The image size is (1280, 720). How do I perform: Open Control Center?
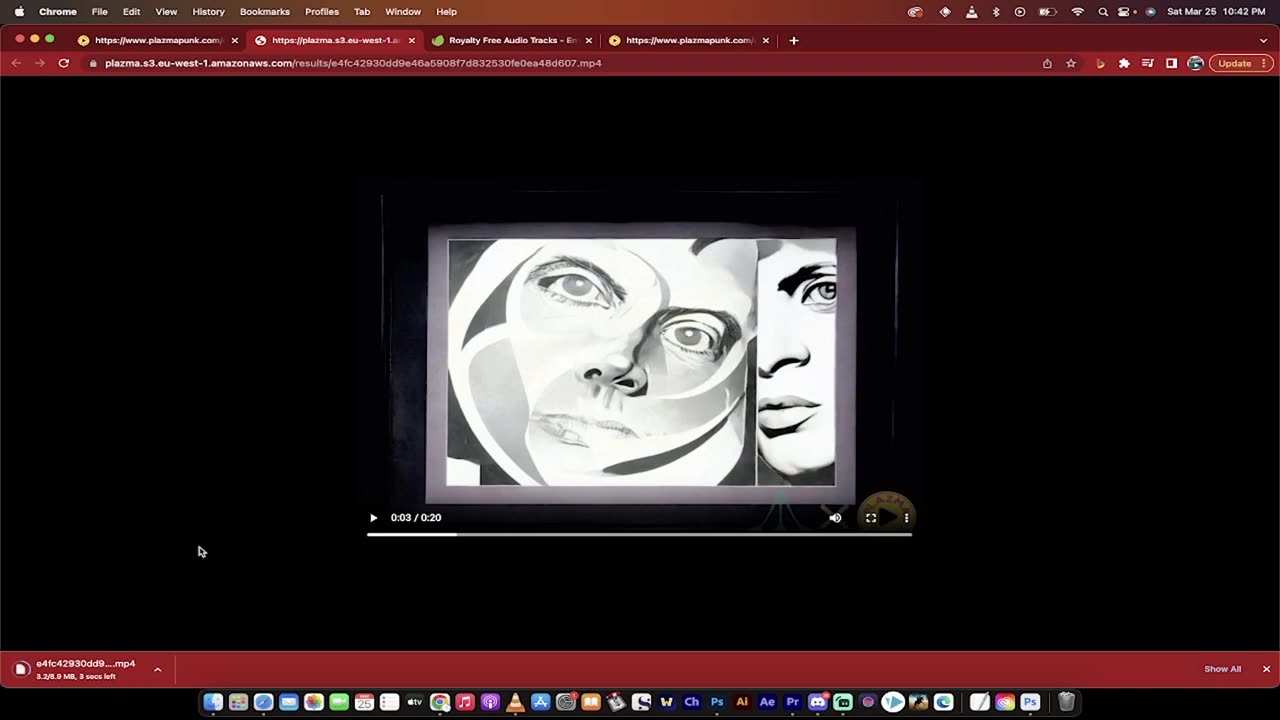(x=1125, y=12)
